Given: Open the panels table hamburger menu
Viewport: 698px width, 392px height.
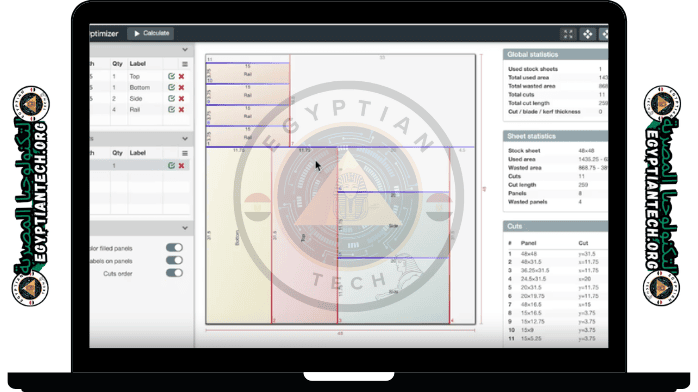Looking at the screenshot, I should pos(185,64).
